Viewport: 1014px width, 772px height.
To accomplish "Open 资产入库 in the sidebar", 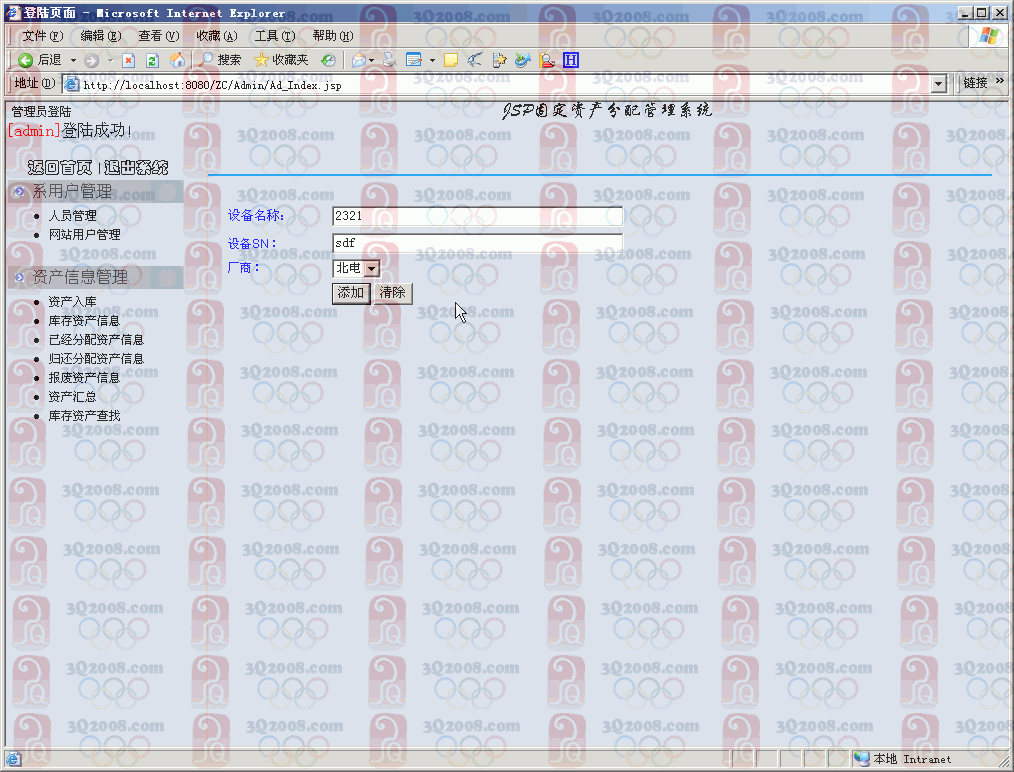I will pos(72,302).
